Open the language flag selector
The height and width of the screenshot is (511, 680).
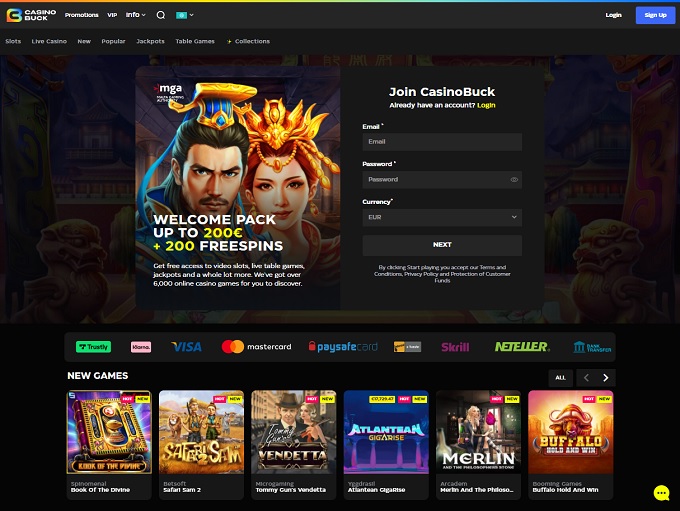pyautogui.click(x=184, y=15)
